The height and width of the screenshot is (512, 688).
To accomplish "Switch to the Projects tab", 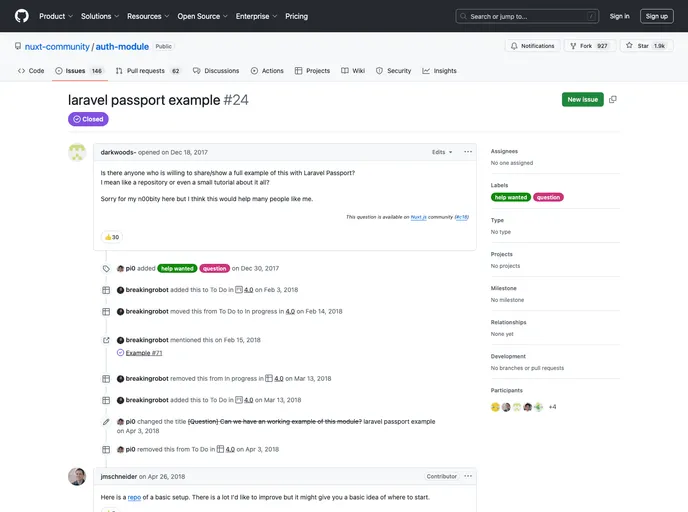I will click(312, 71).
